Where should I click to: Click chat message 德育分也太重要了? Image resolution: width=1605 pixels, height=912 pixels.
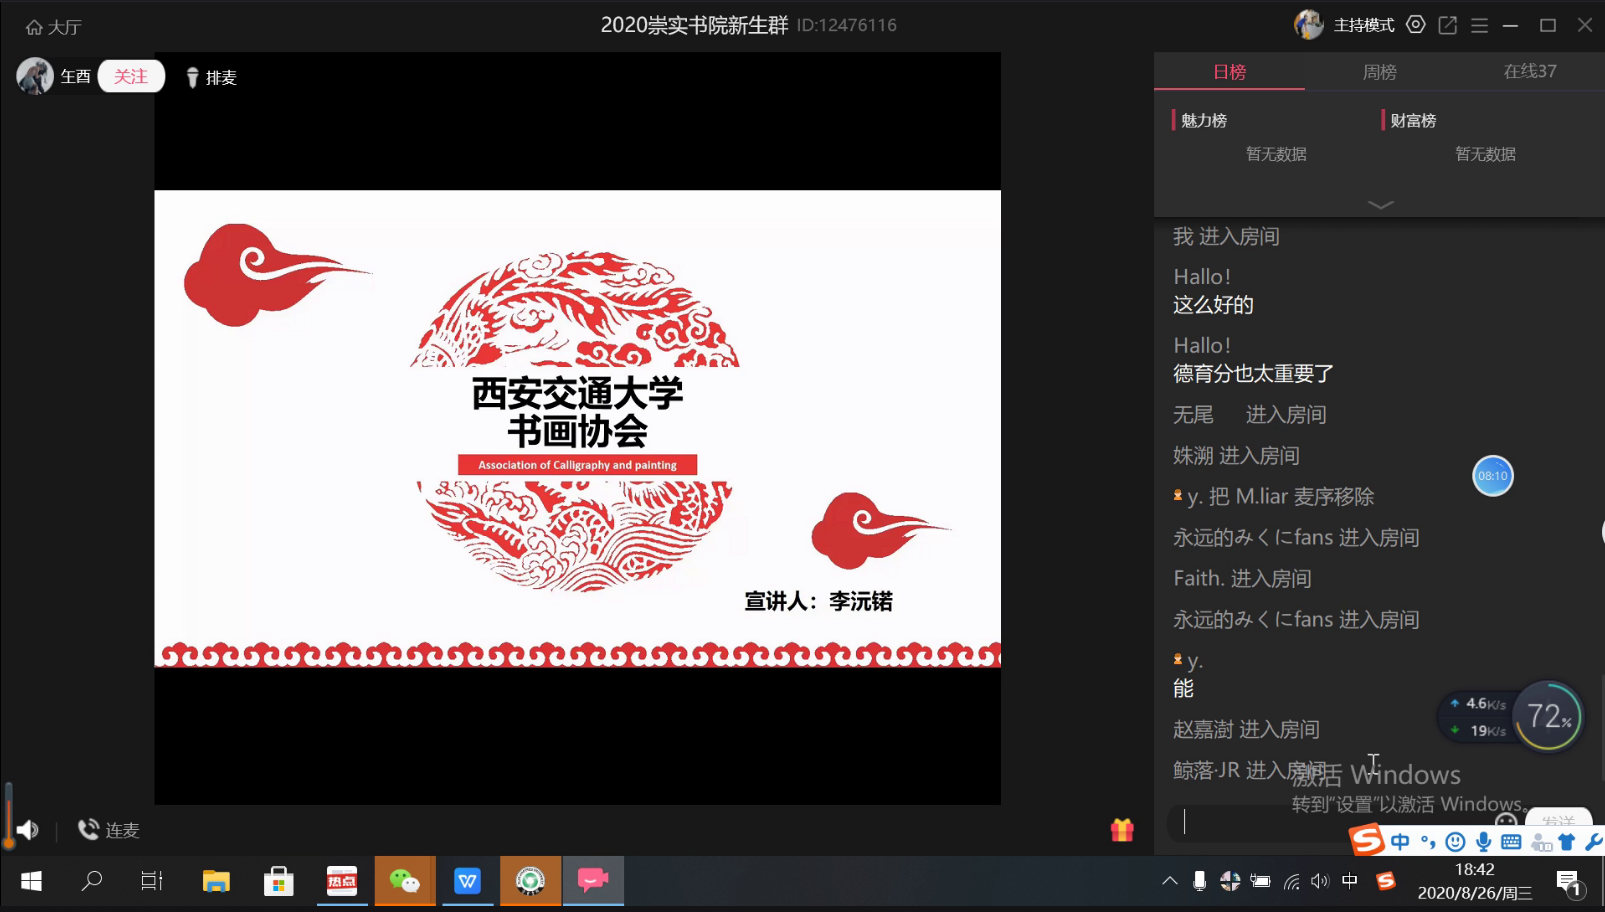[1254, 374]
